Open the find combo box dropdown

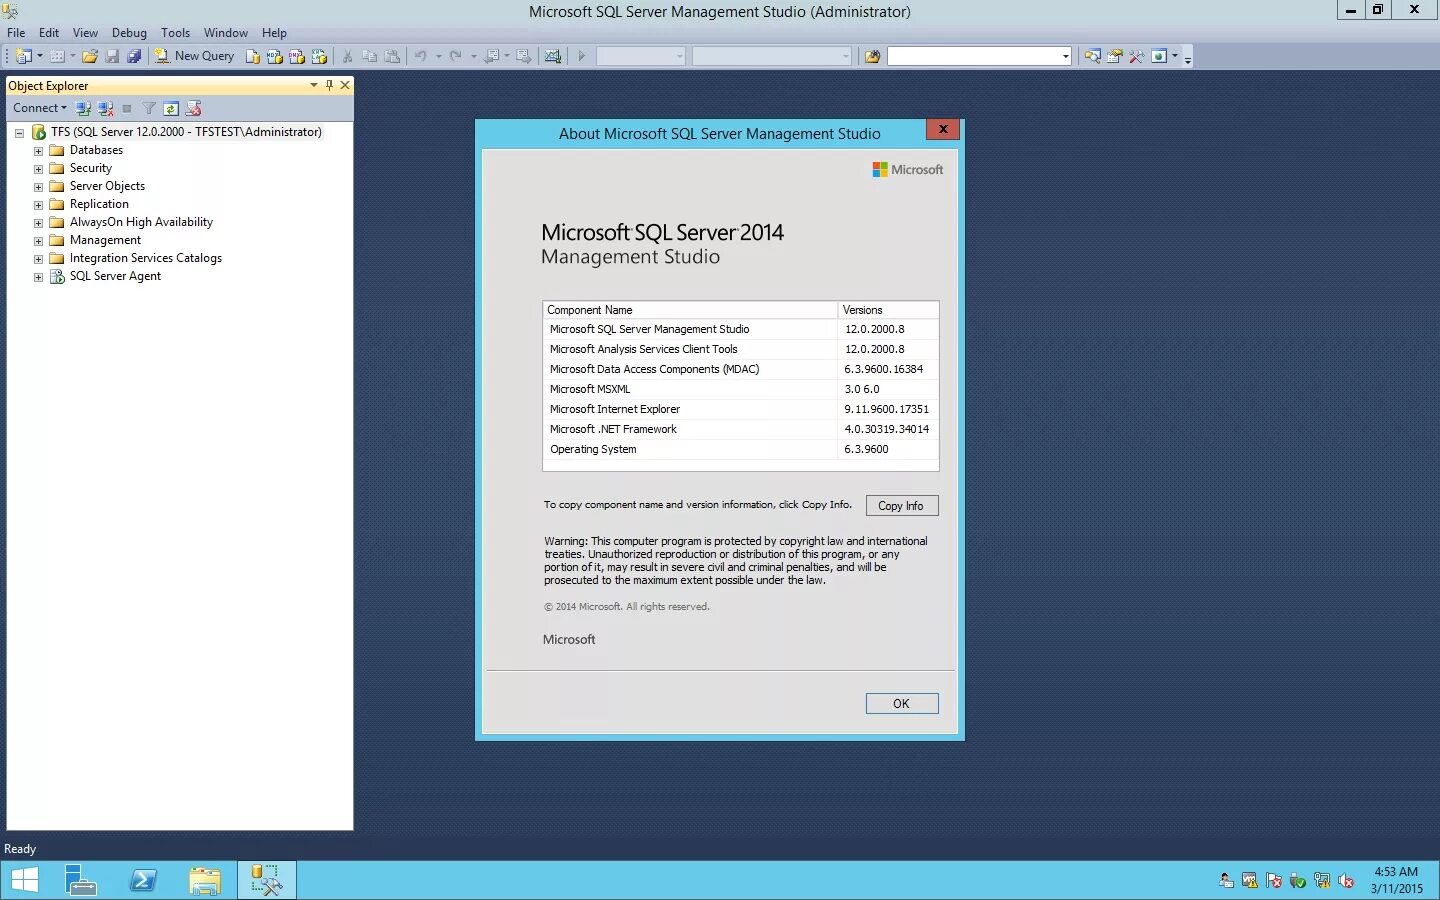click(x=1065, y=56)
